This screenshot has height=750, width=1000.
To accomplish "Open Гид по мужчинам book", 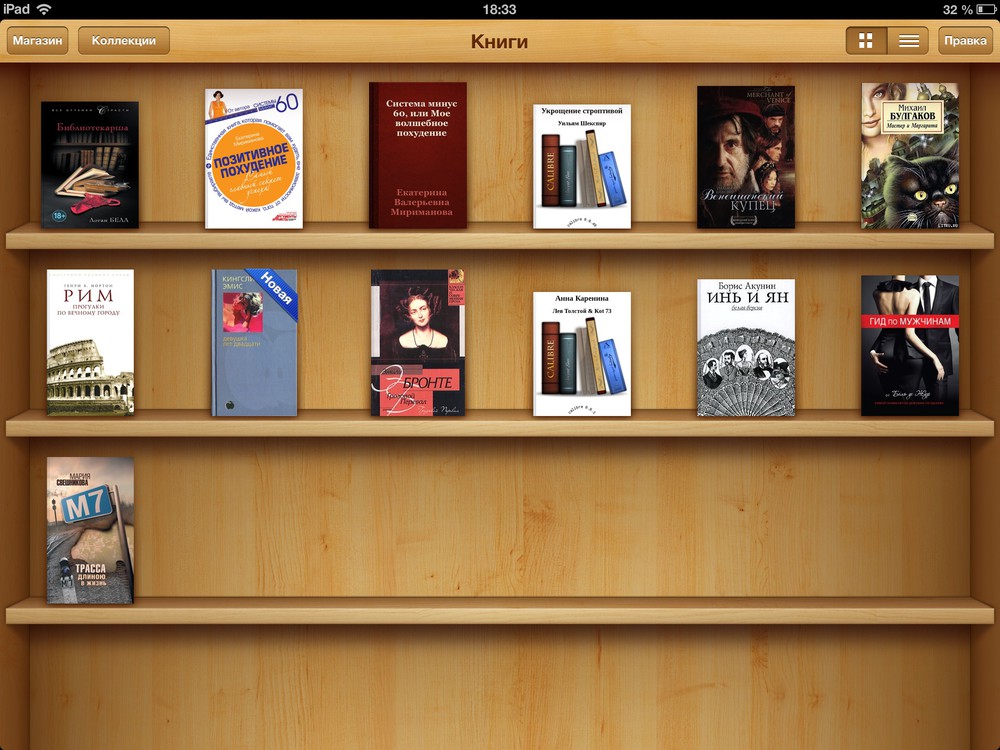I will pyautogui.click(x=910, y=346).
